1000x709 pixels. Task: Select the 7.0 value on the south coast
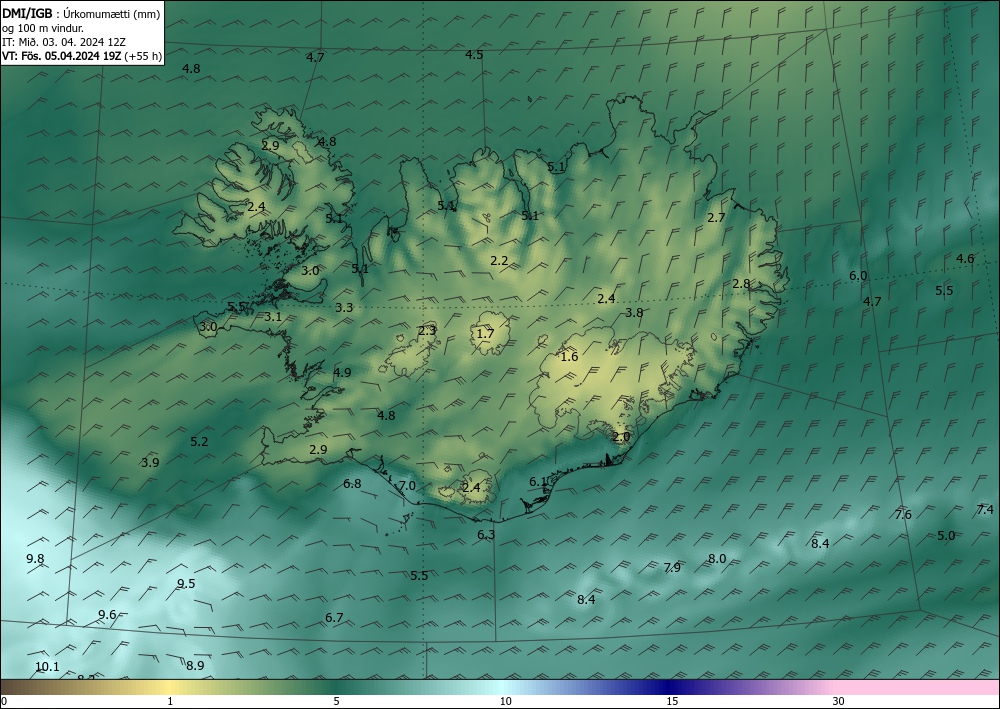[x=407, y=486]
